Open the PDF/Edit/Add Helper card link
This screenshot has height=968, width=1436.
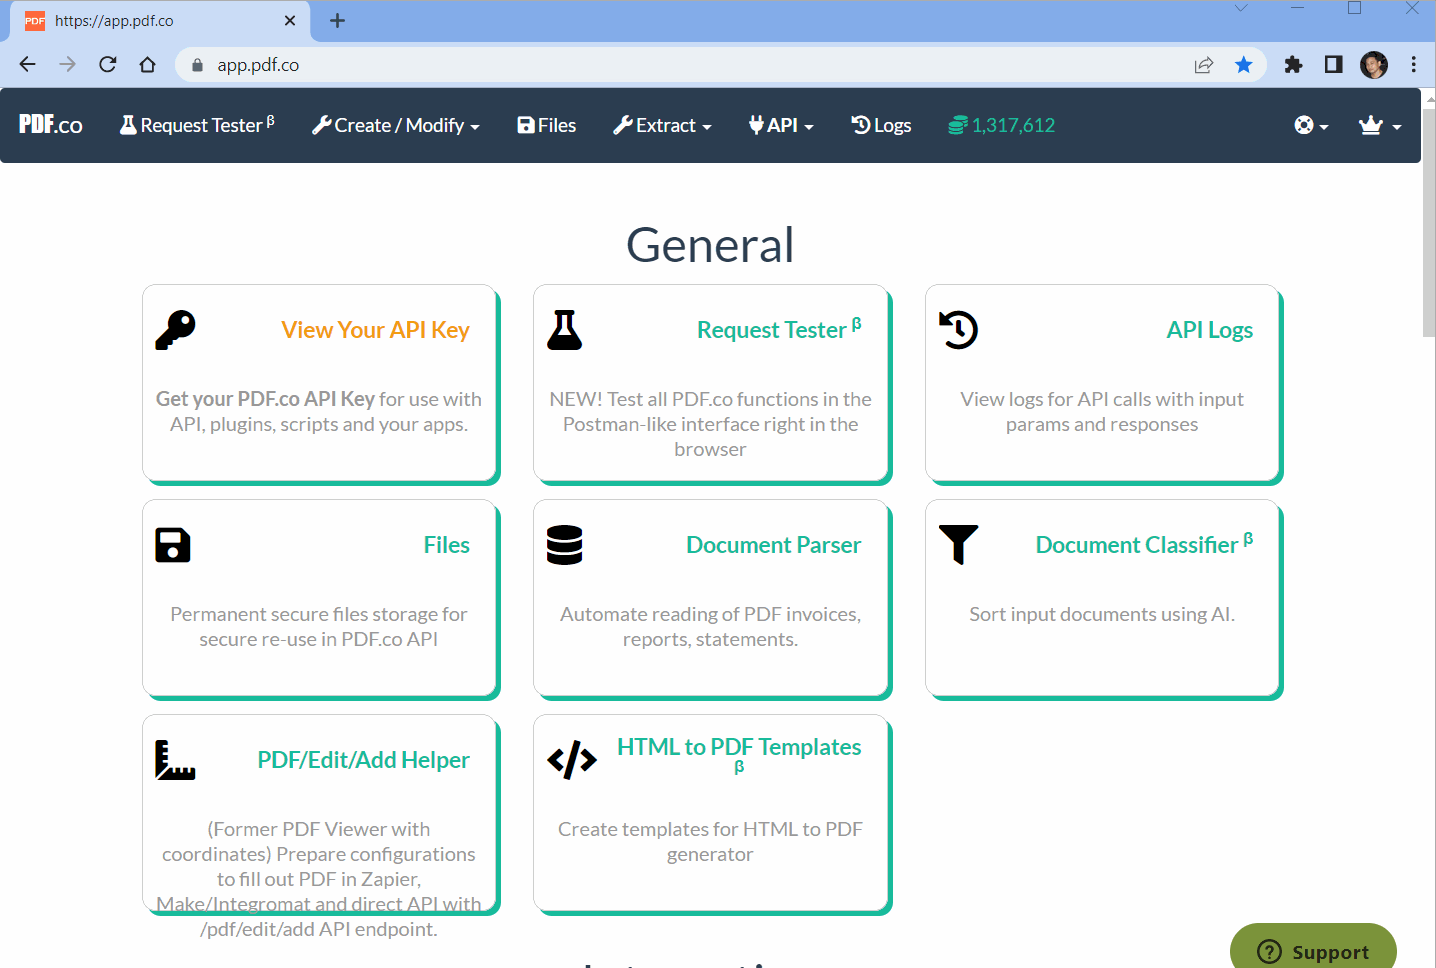tap(363, 760)
